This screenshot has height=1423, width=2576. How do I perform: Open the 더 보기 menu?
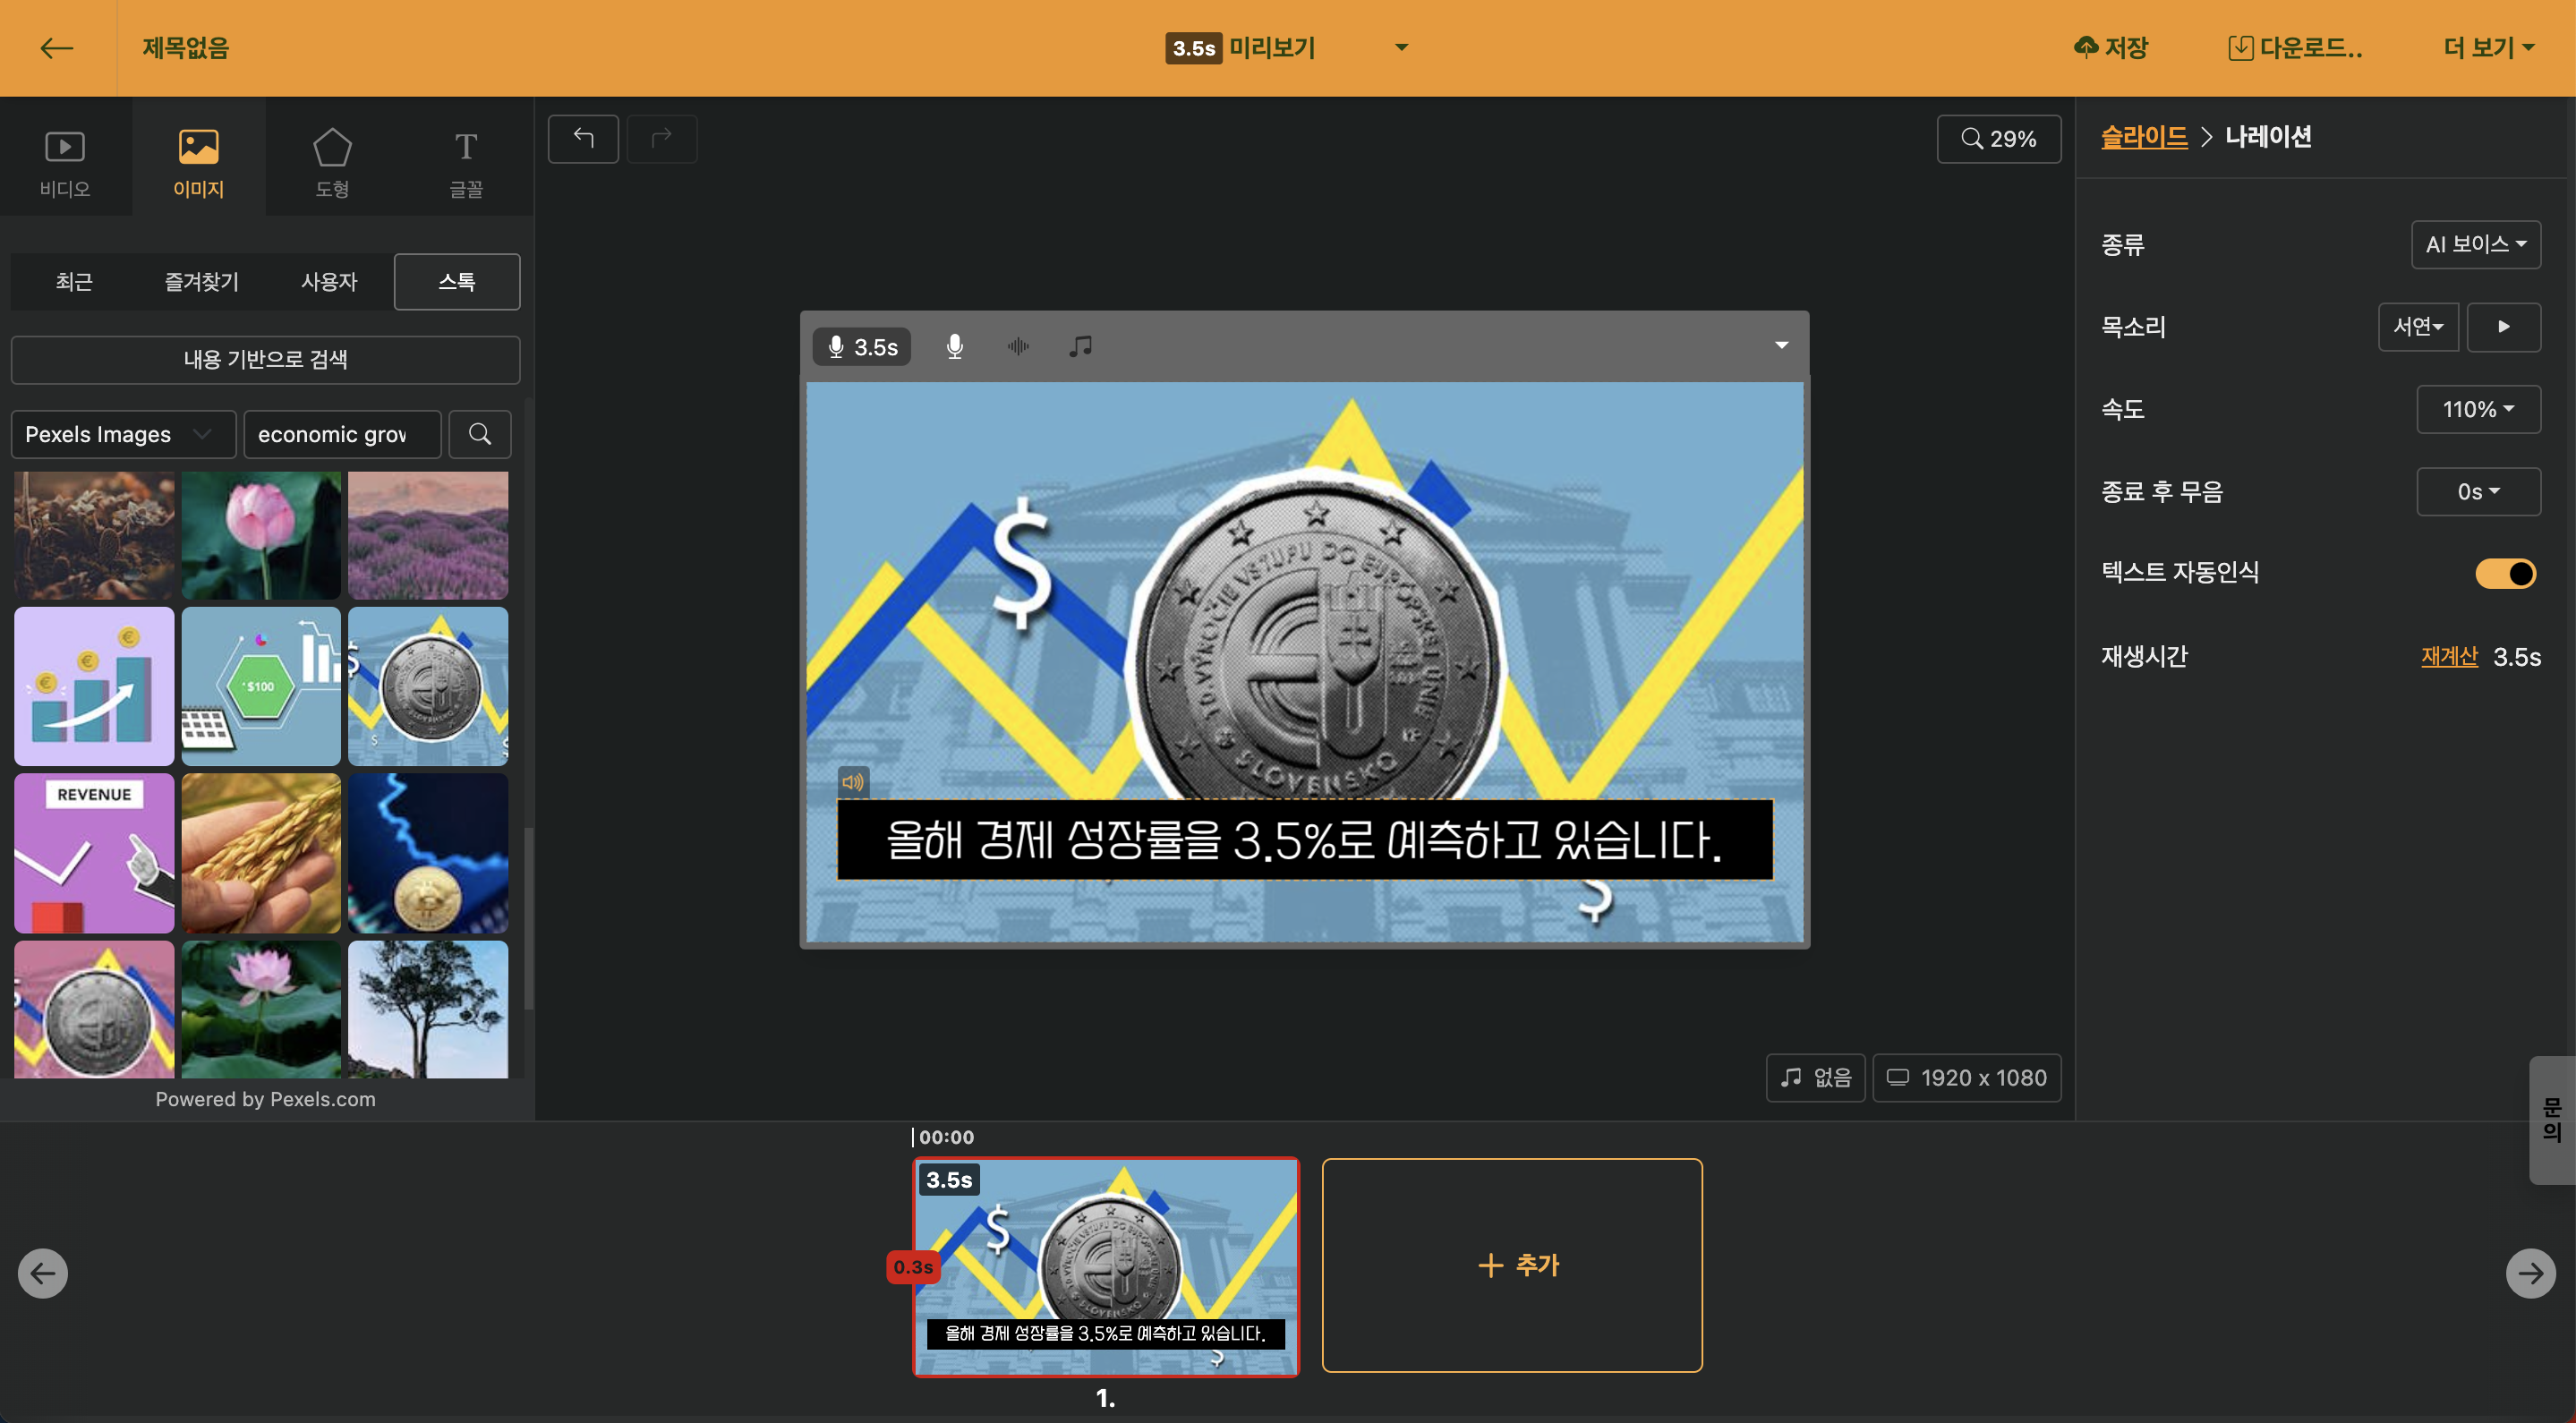(2488, 47)
